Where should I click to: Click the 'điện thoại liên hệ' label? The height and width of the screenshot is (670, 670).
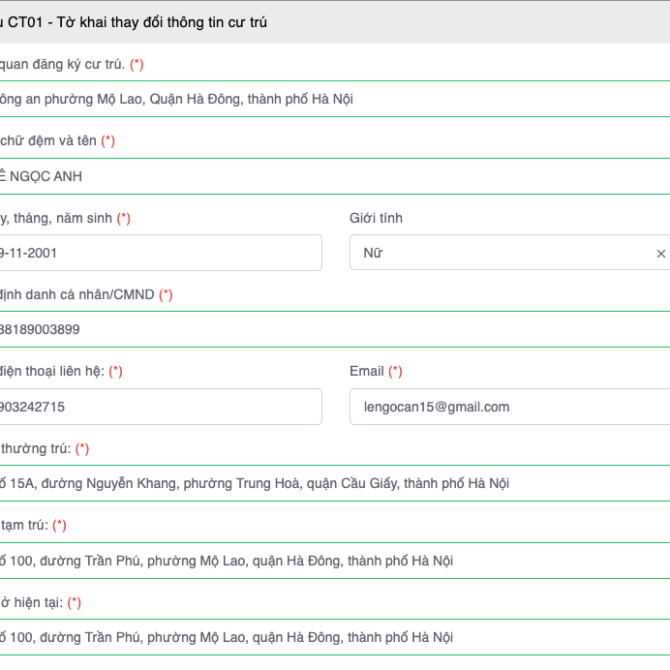click(52, 371)
